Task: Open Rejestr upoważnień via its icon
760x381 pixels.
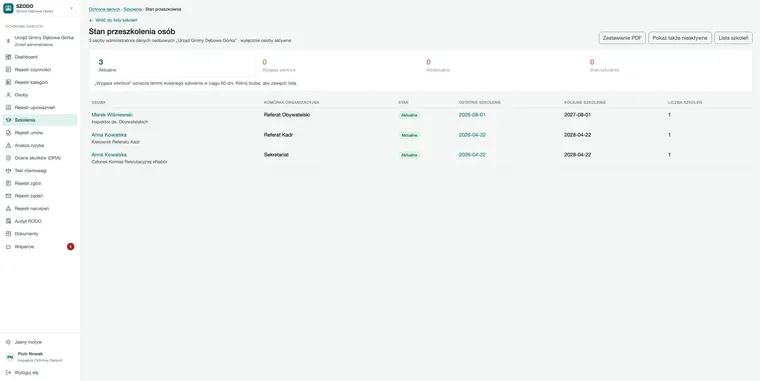Action: [8, 107]
